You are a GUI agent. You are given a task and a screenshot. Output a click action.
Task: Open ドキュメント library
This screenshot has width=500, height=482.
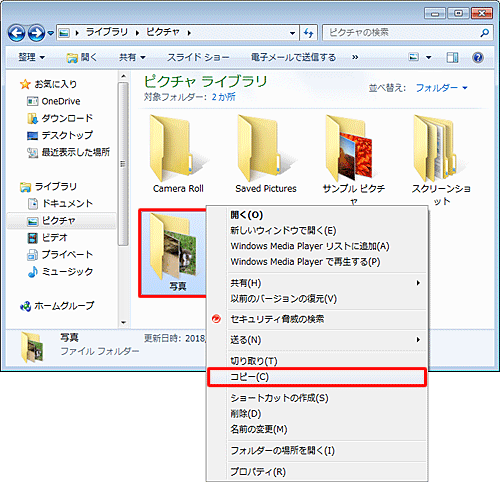(x=60, y=203)
